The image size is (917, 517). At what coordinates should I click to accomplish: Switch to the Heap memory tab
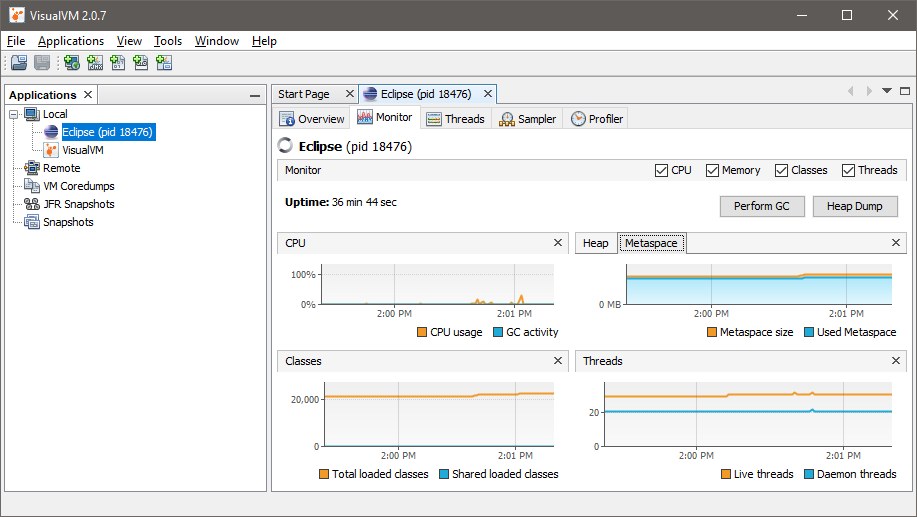pos(595,243)
